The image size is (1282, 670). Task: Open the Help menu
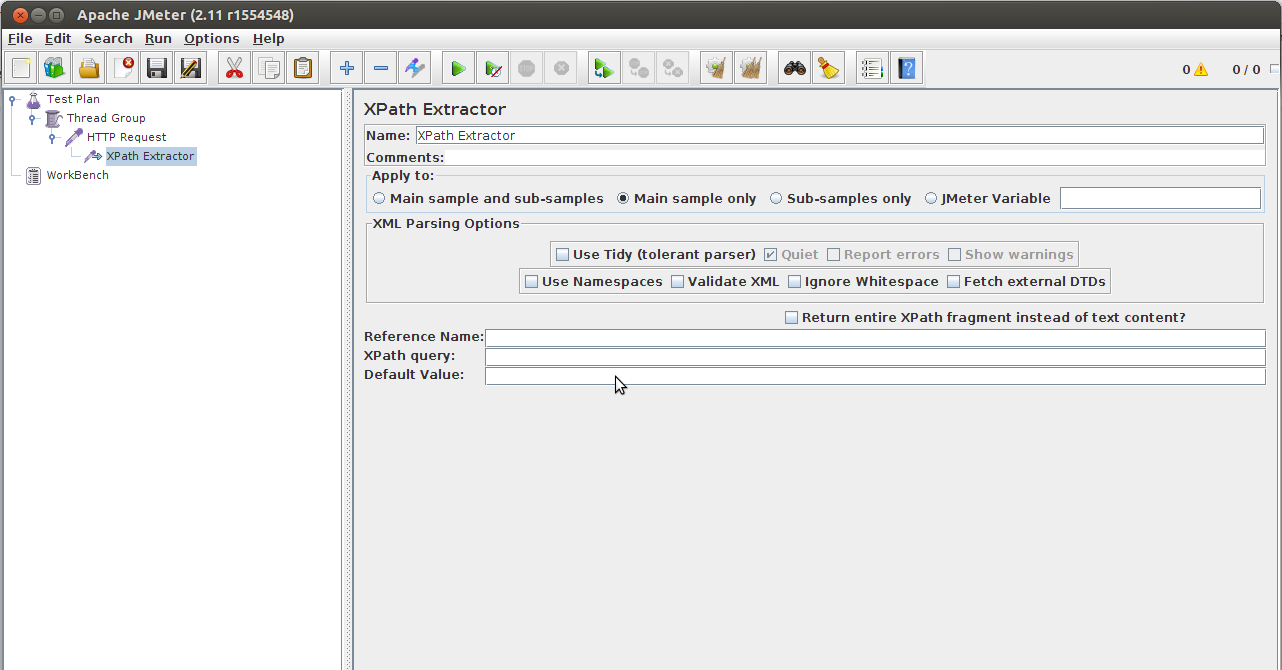coord(268,38)
